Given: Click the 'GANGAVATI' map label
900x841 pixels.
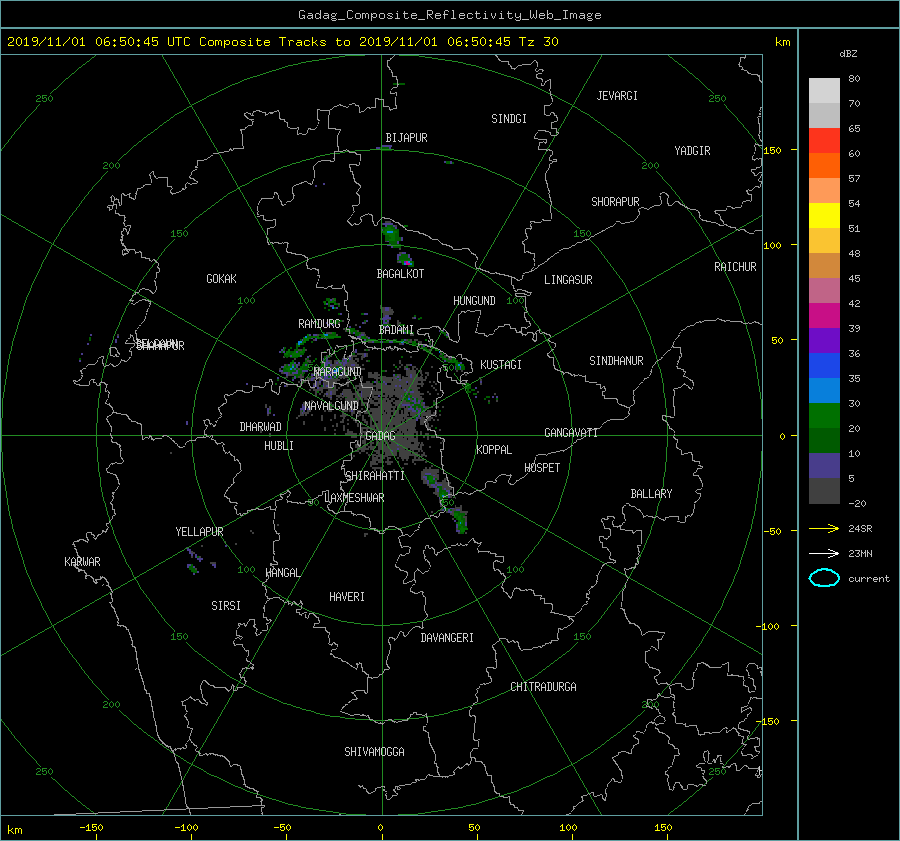Looking at the screenshot, I should pos(571,433).
